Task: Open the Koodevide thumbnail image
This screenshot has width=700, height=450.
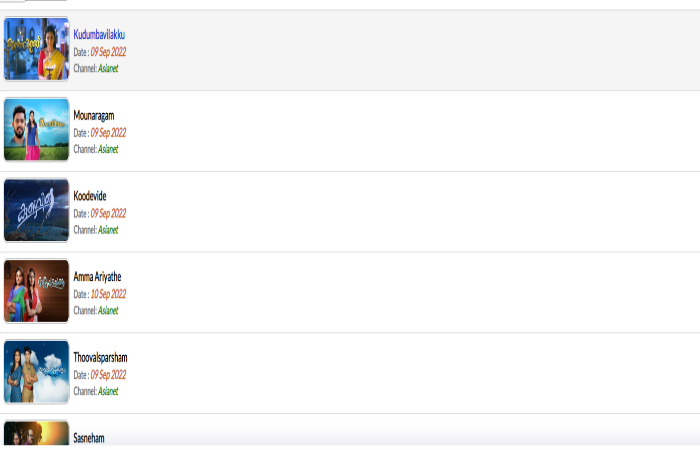Action: point(36,210)
